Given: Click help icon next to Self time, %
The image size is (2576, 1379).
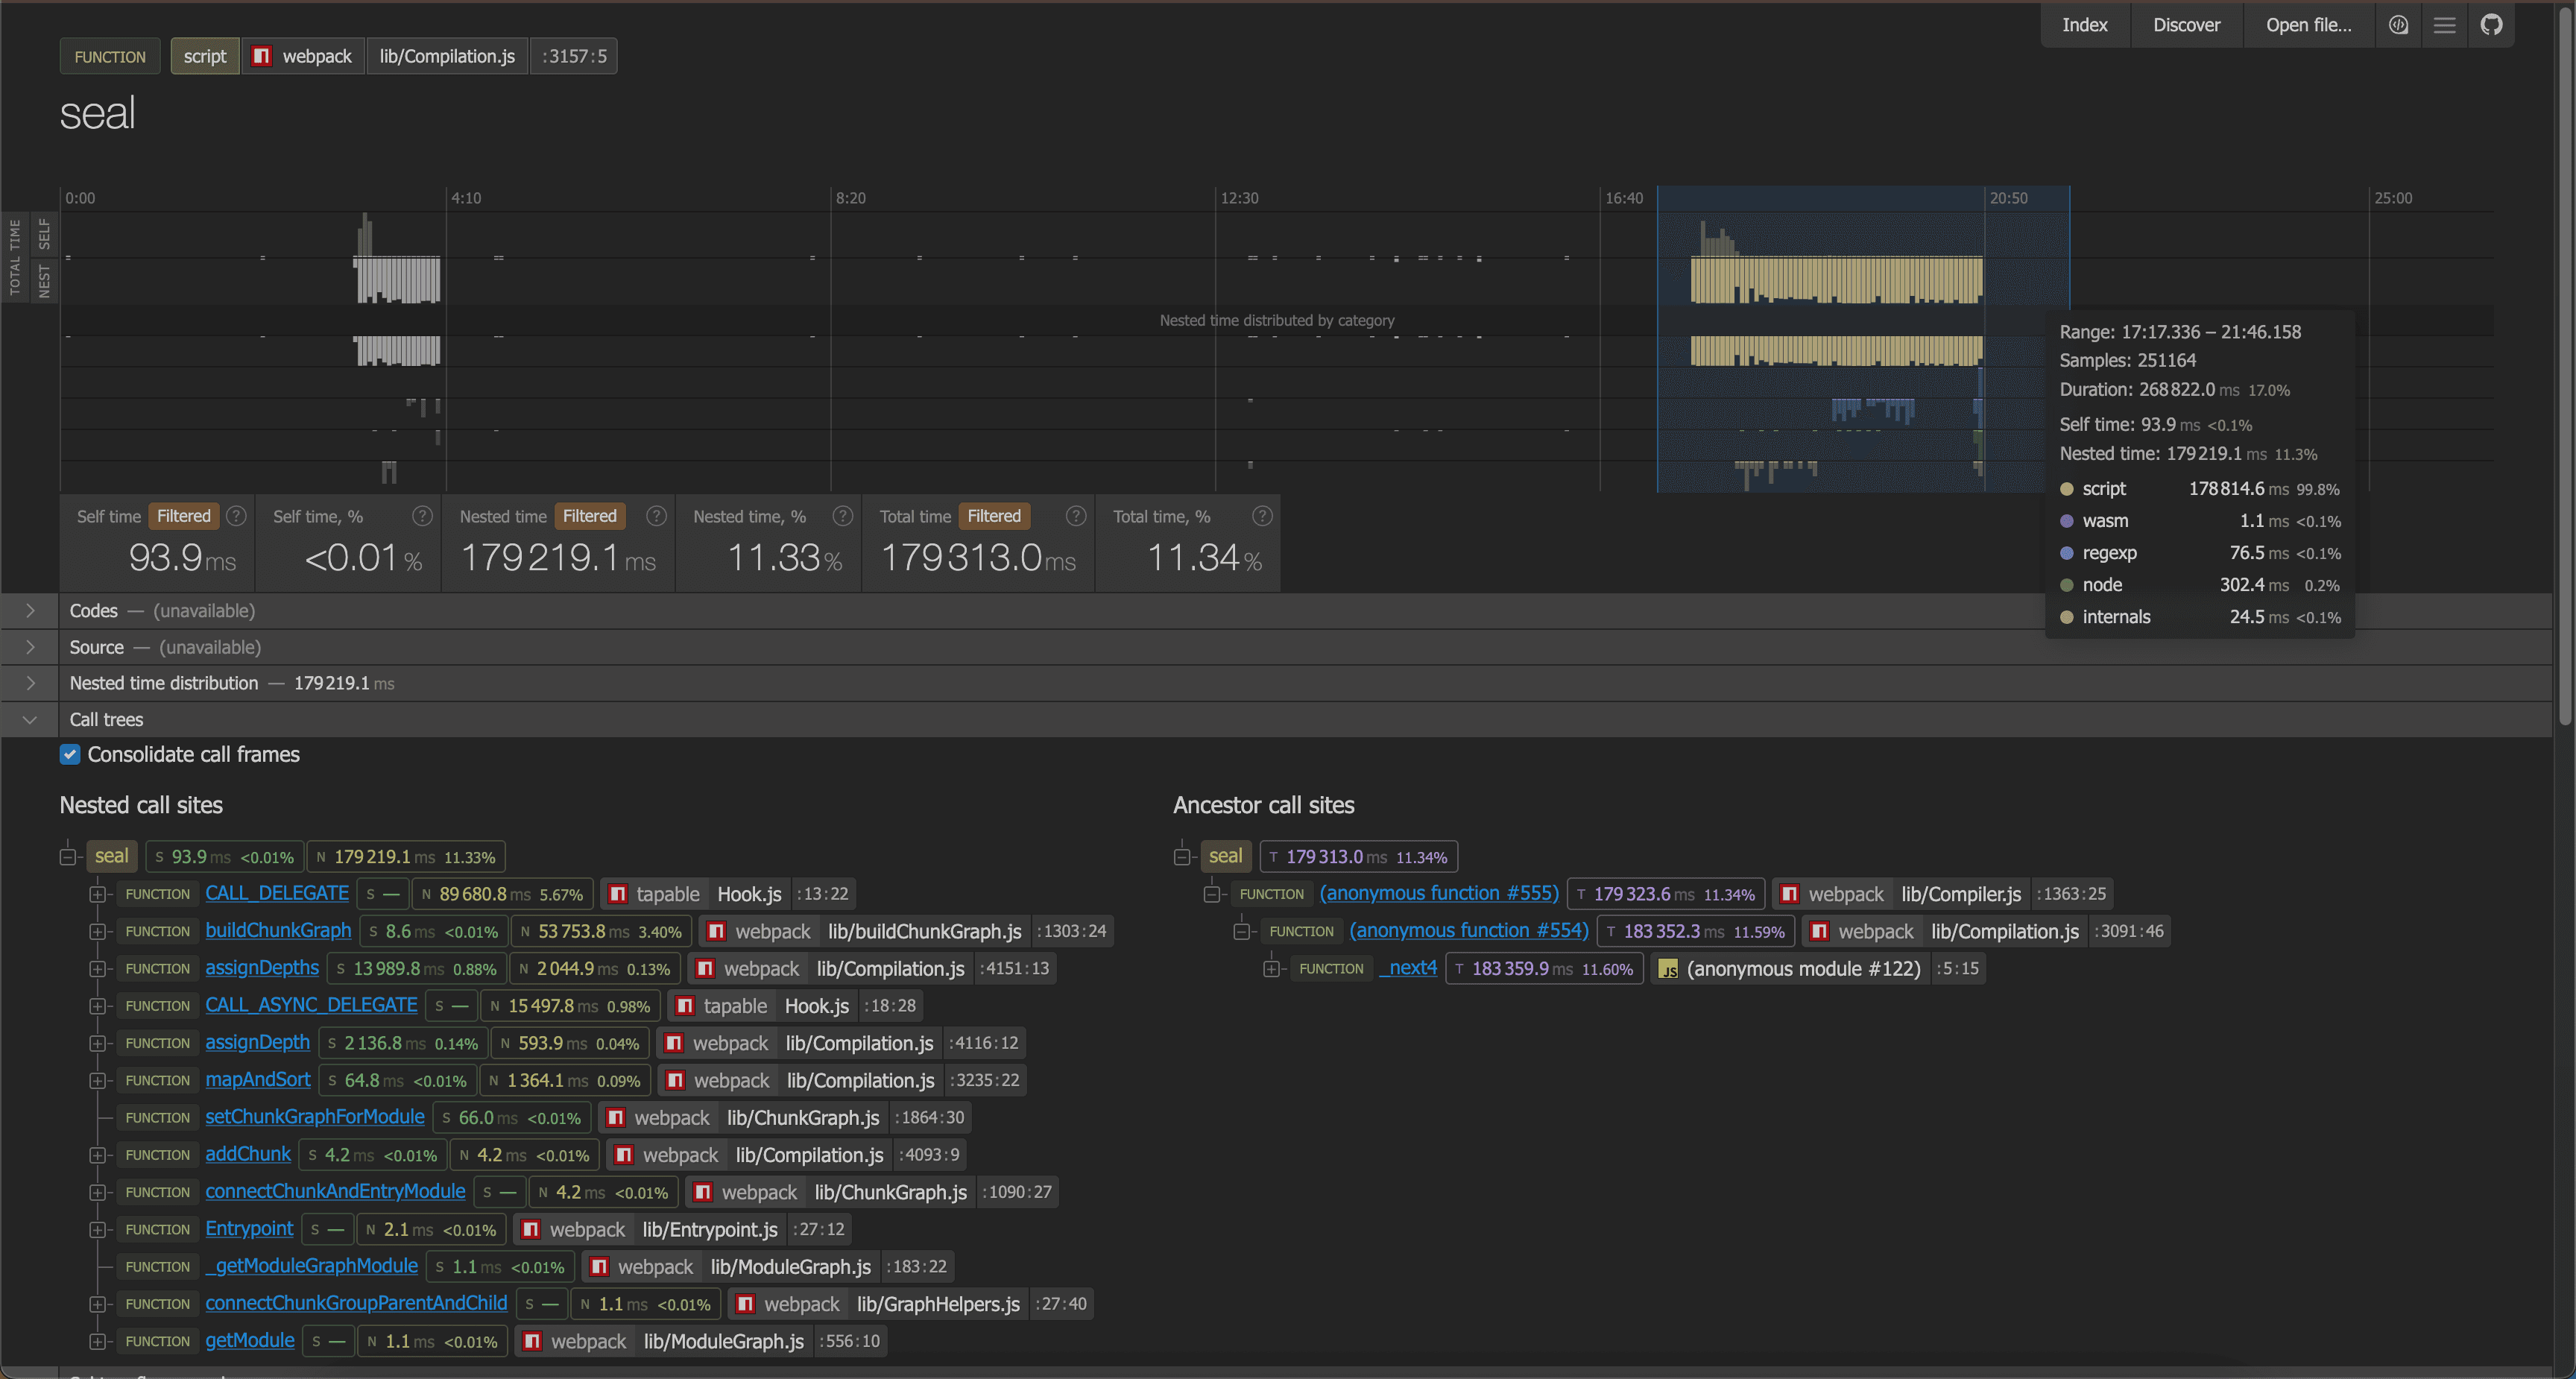Looking at the screenshot, I should (x=422, y=516).
